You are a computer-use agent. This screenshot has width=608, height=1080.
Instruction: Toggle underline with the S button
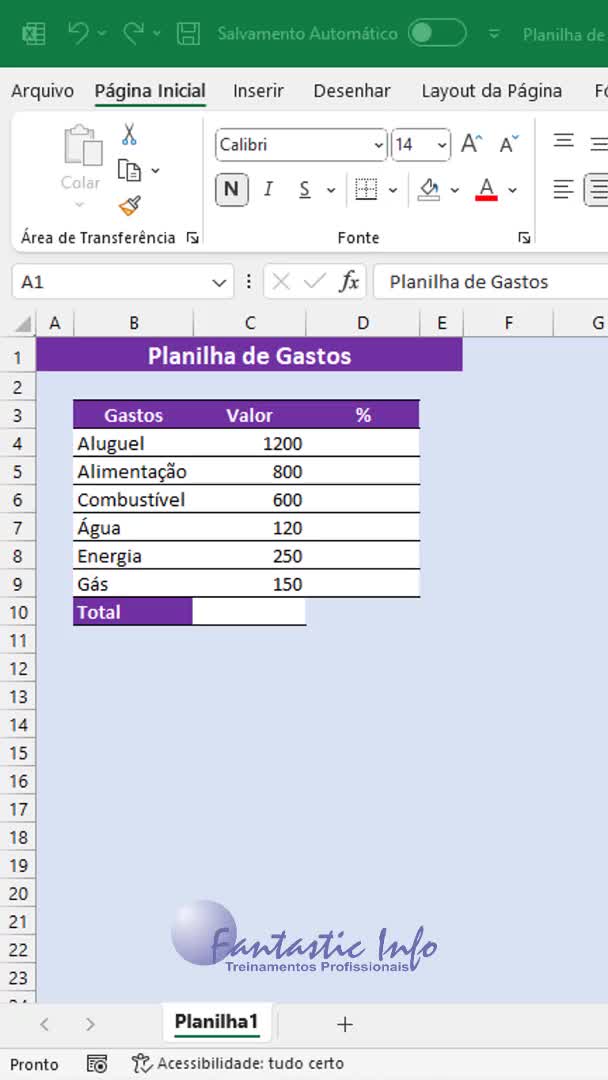[x=305, y=189]
